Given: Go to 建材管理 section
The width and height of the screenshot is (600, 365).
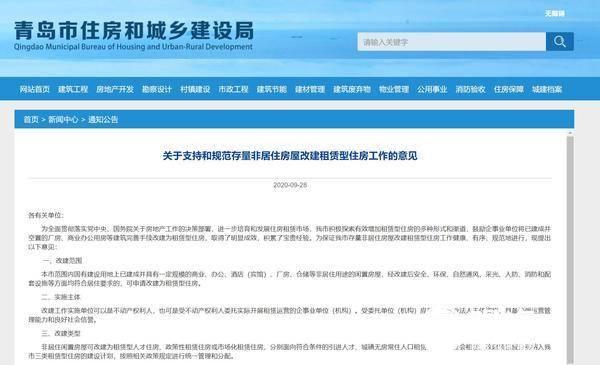Looking at the screenshot, I should coord(310,89).
